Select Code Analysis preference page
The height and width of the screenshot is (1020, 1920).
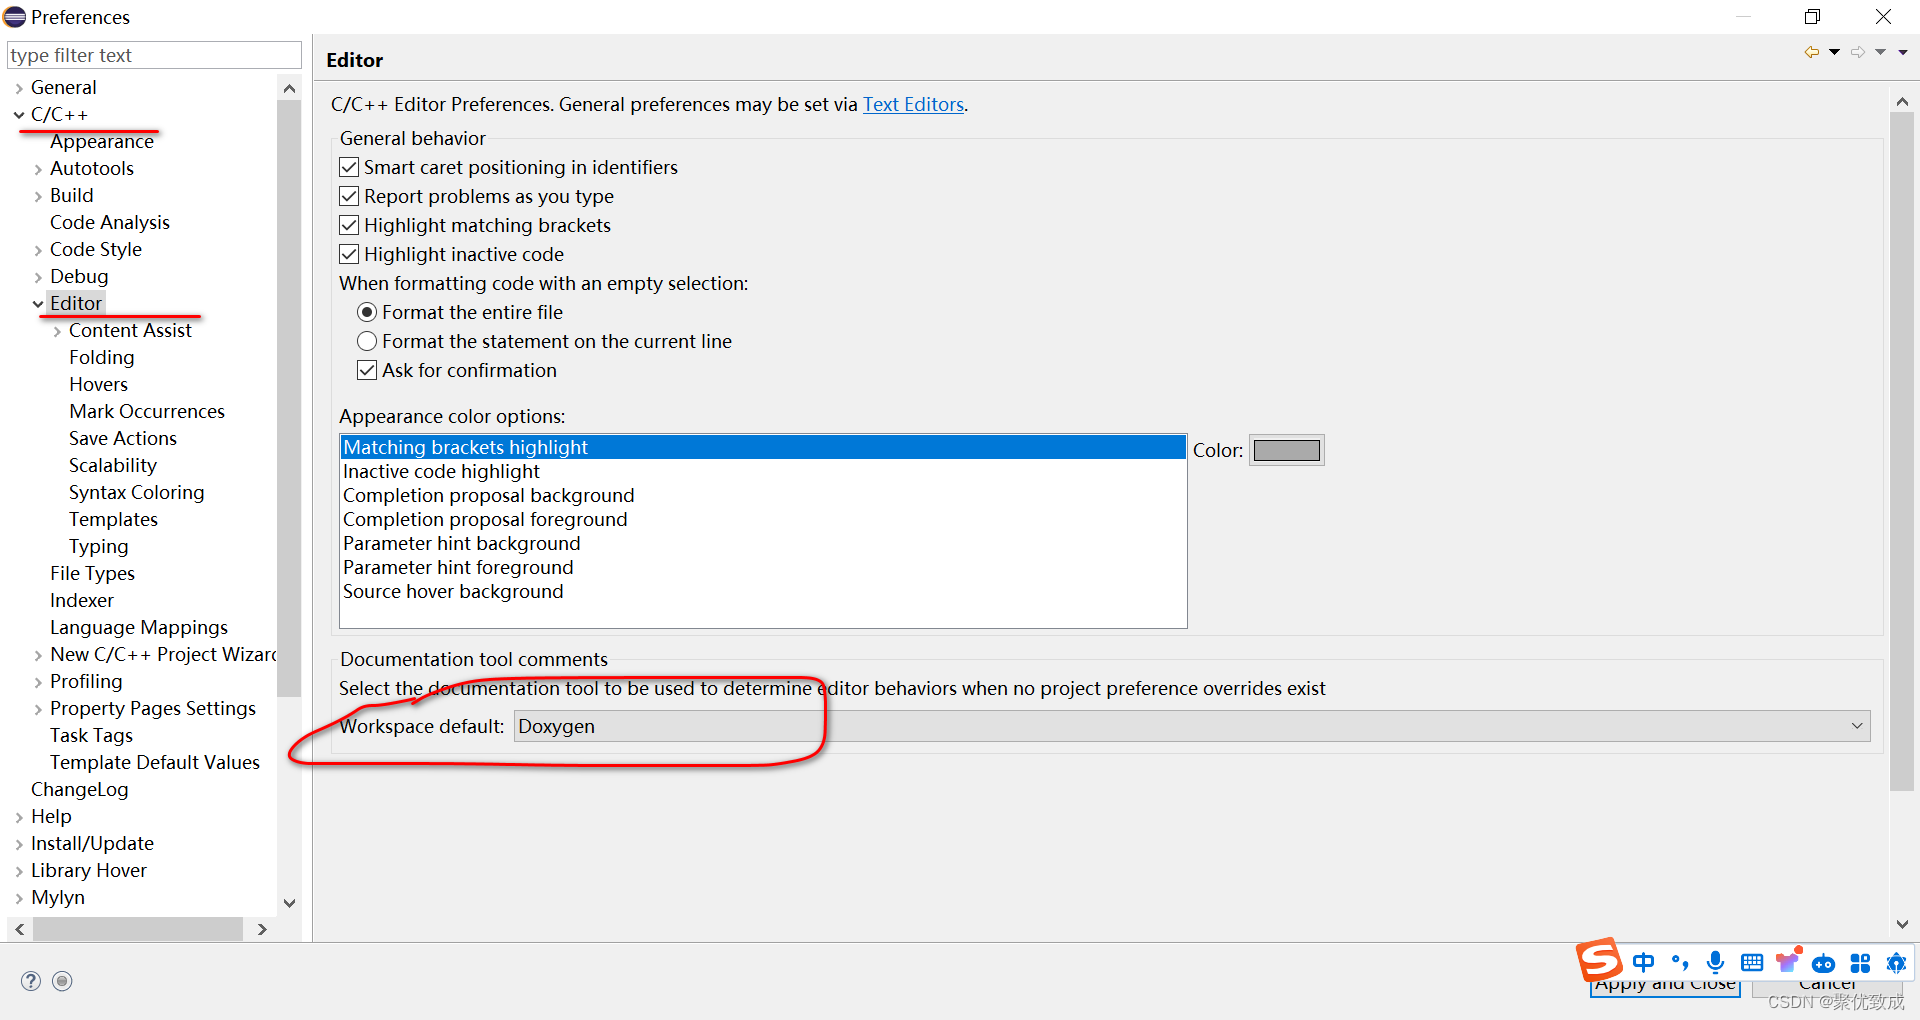[110, 222]
